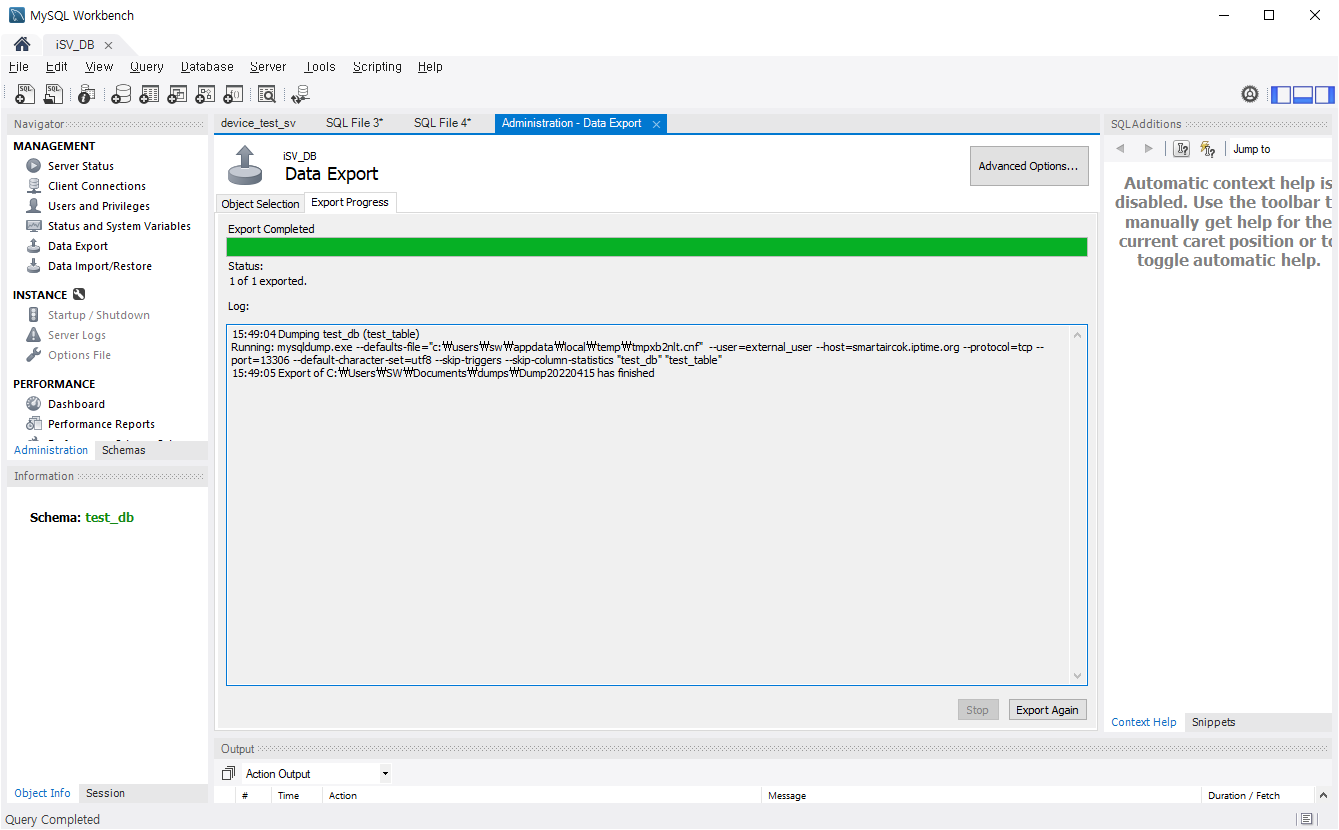
Task: Create a new view toolbar icon
Action: click(177, 94)
